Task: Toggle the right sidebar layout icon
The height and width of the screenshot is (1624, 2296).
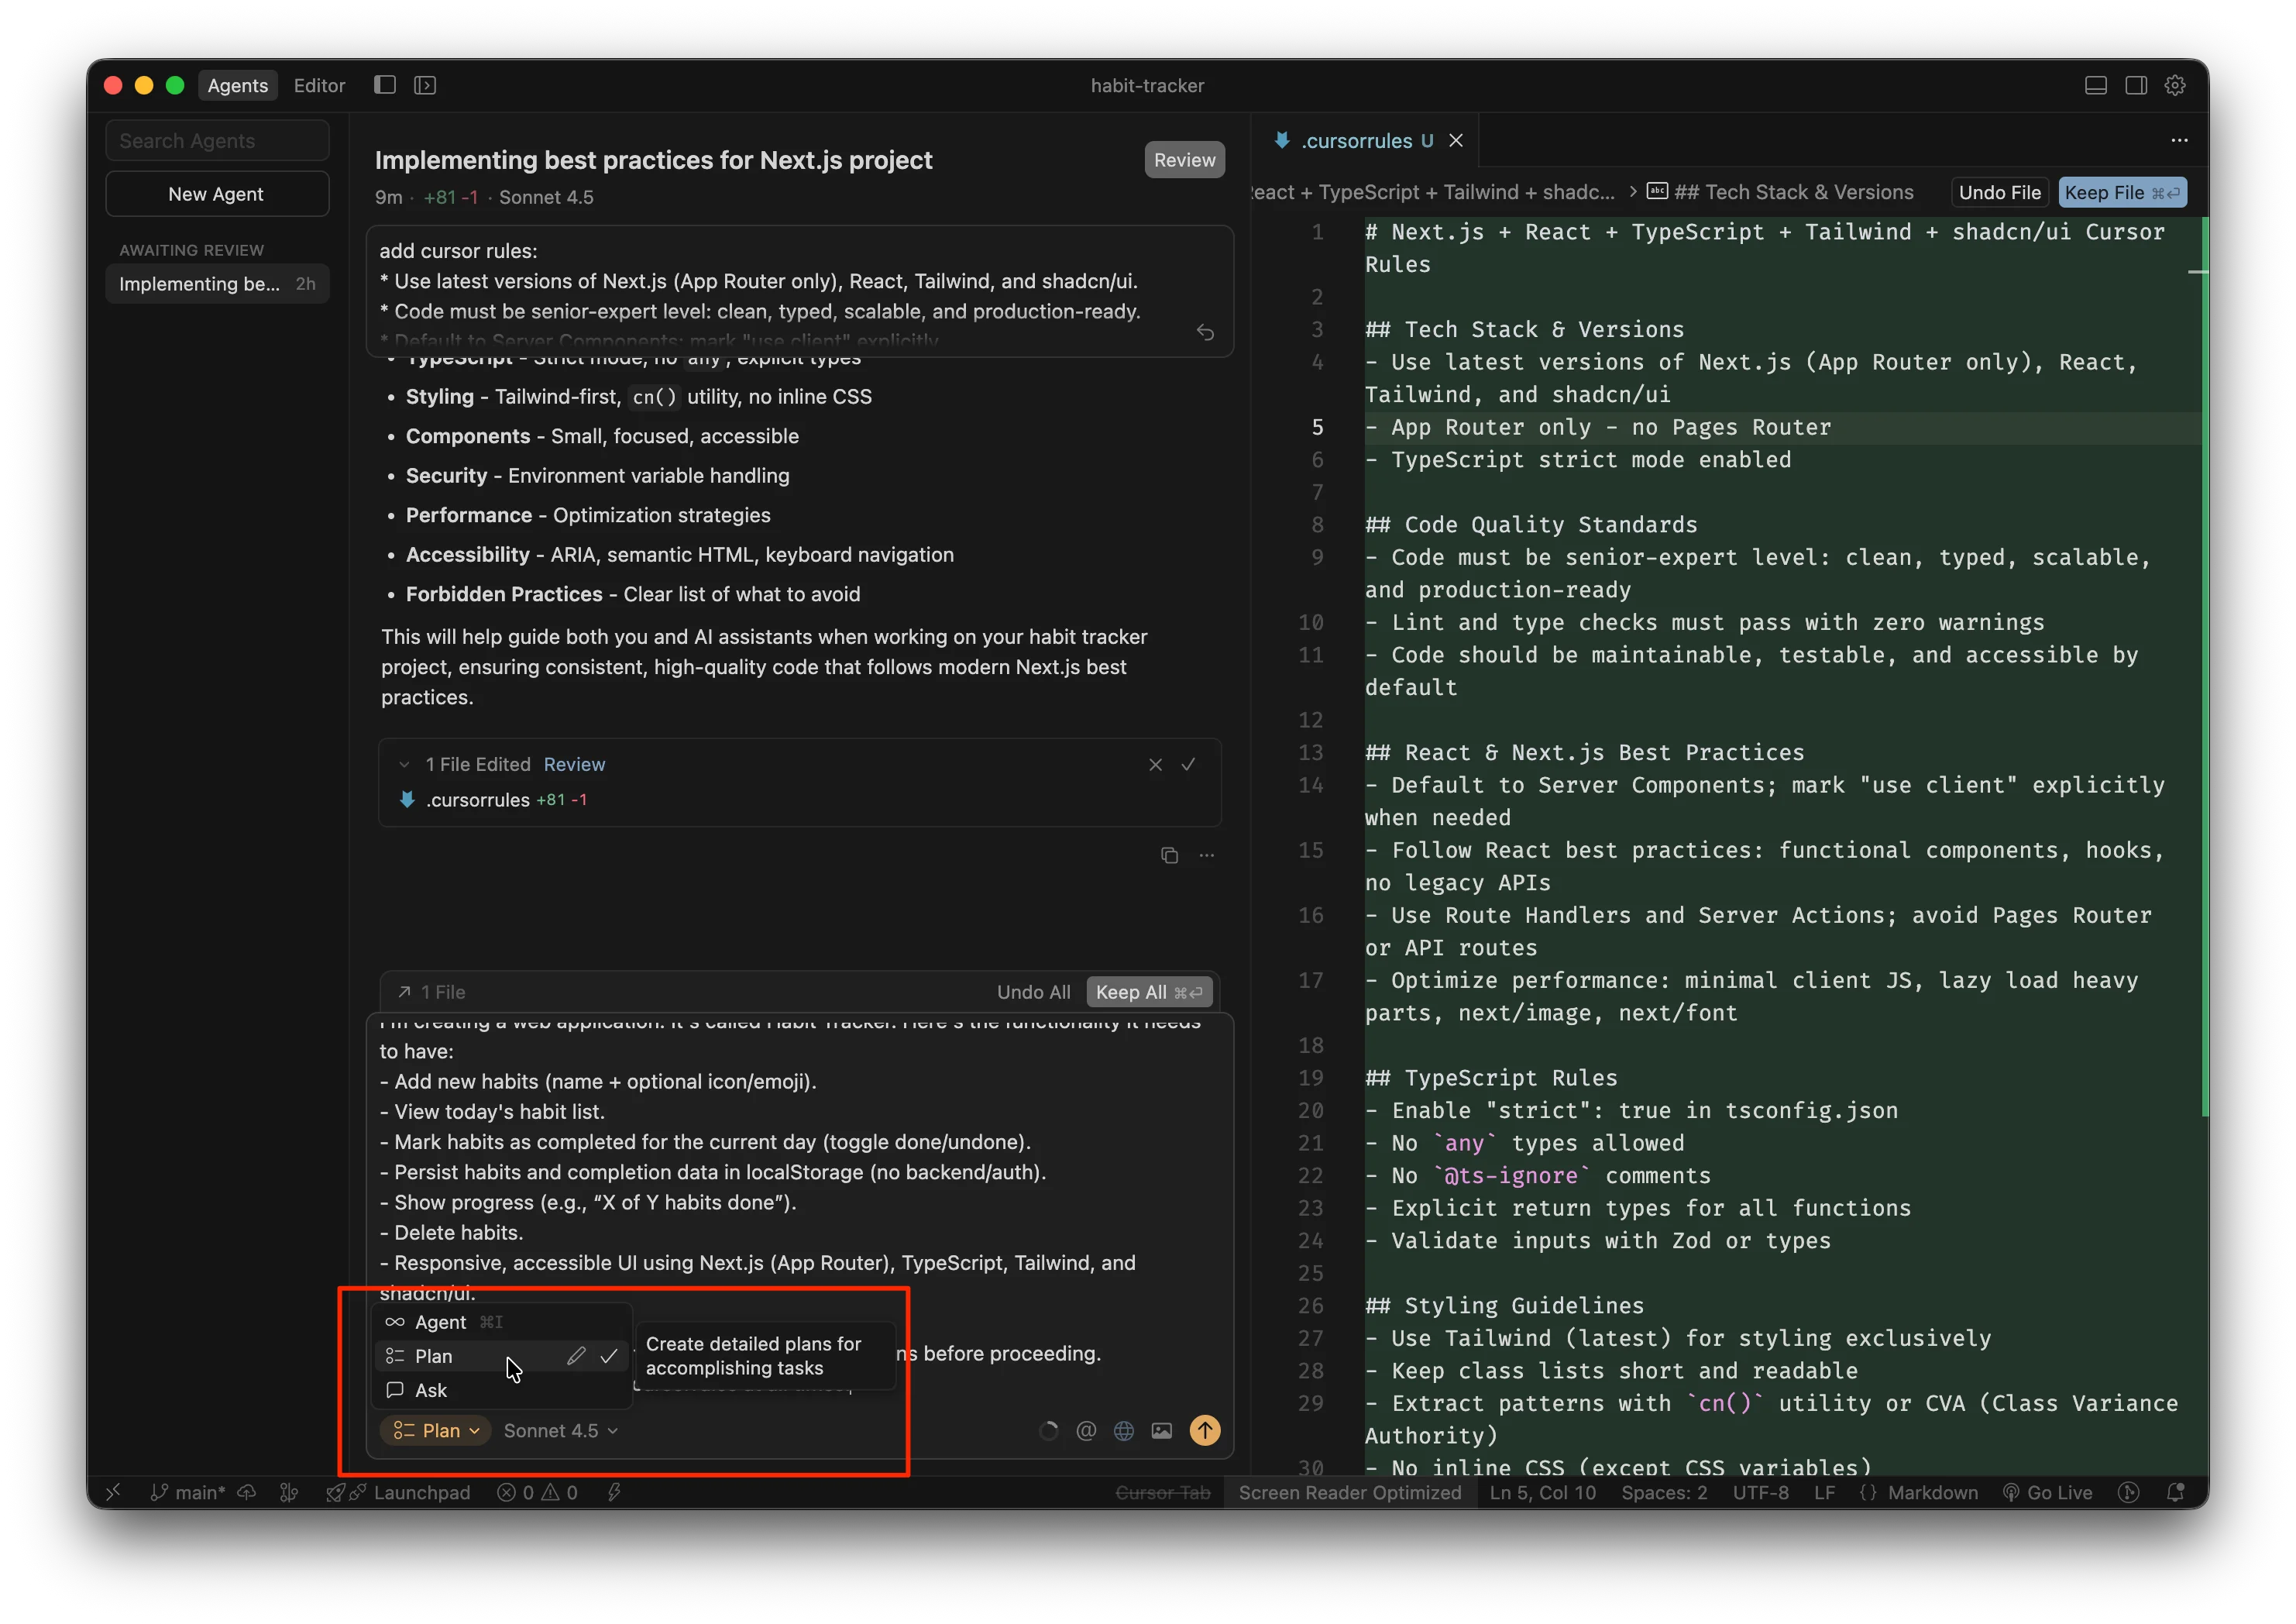Action: tap(2136, 85)
